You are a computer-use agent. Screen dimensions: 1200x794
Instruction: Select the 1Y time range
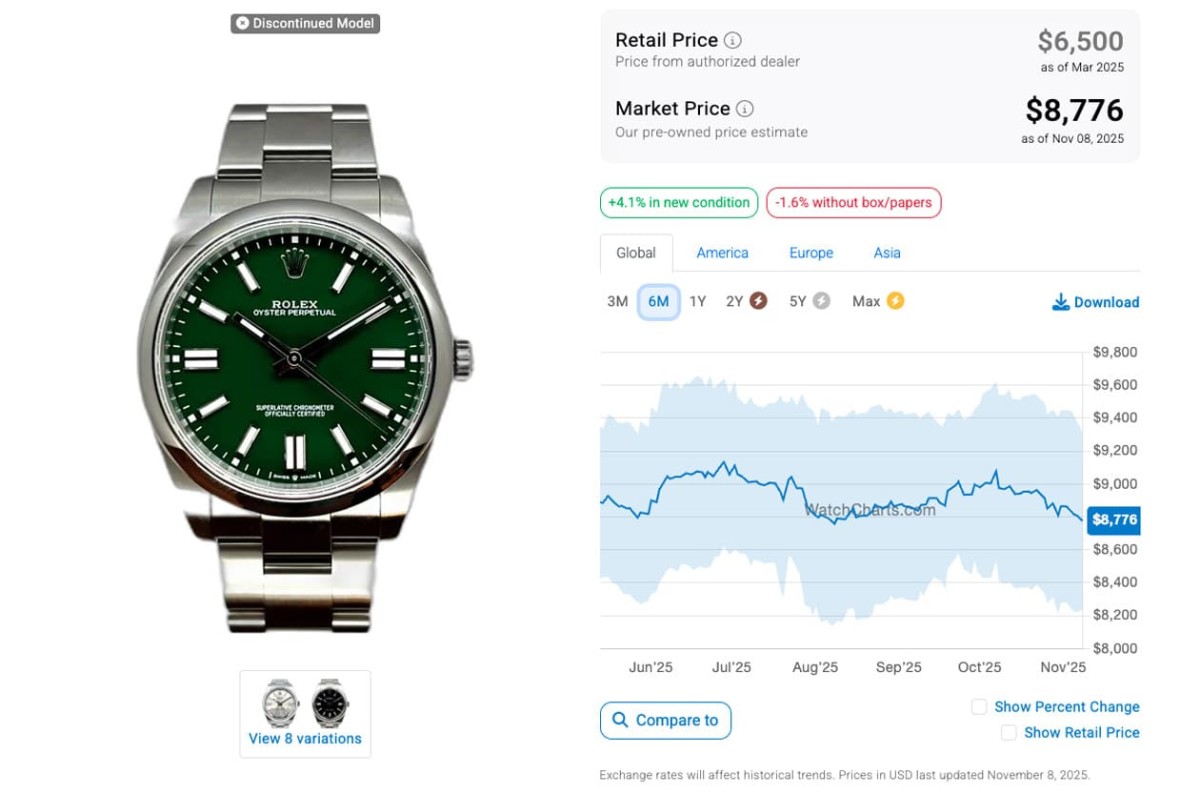click(697, 301)
